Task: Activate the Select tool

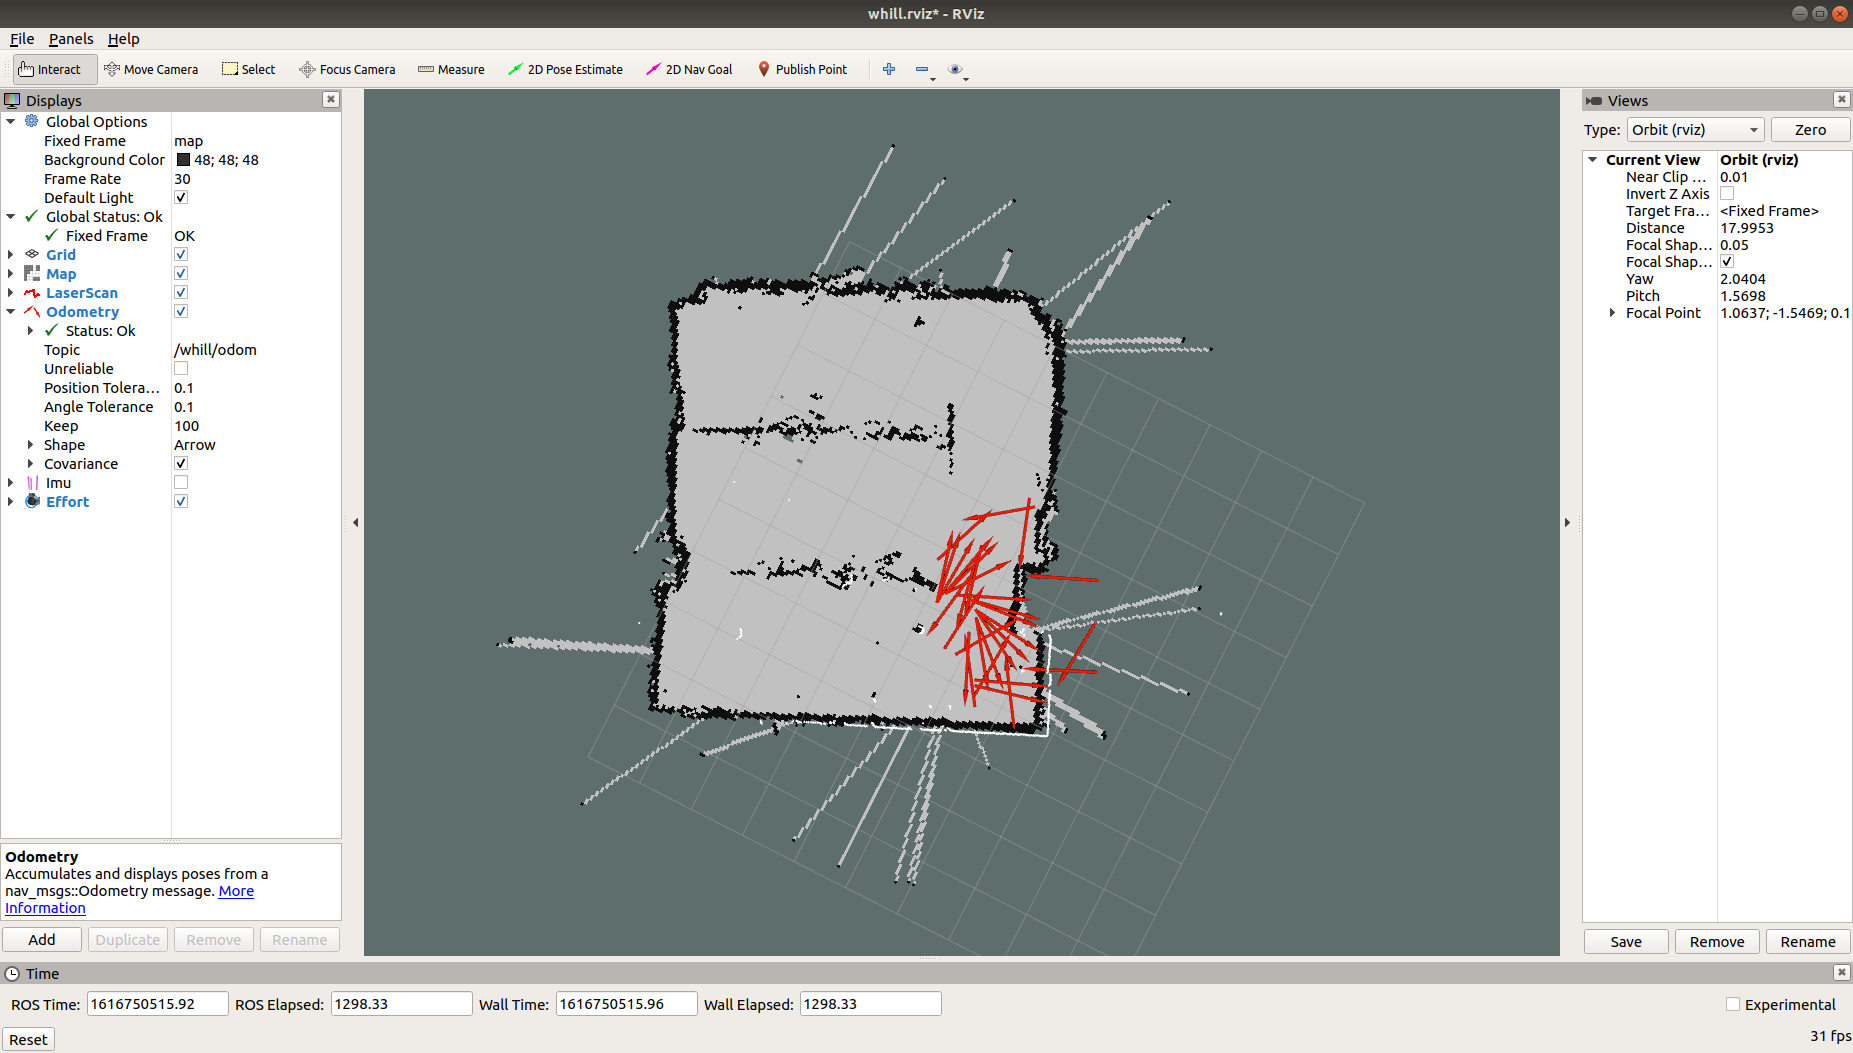Action: pos(248,69)
